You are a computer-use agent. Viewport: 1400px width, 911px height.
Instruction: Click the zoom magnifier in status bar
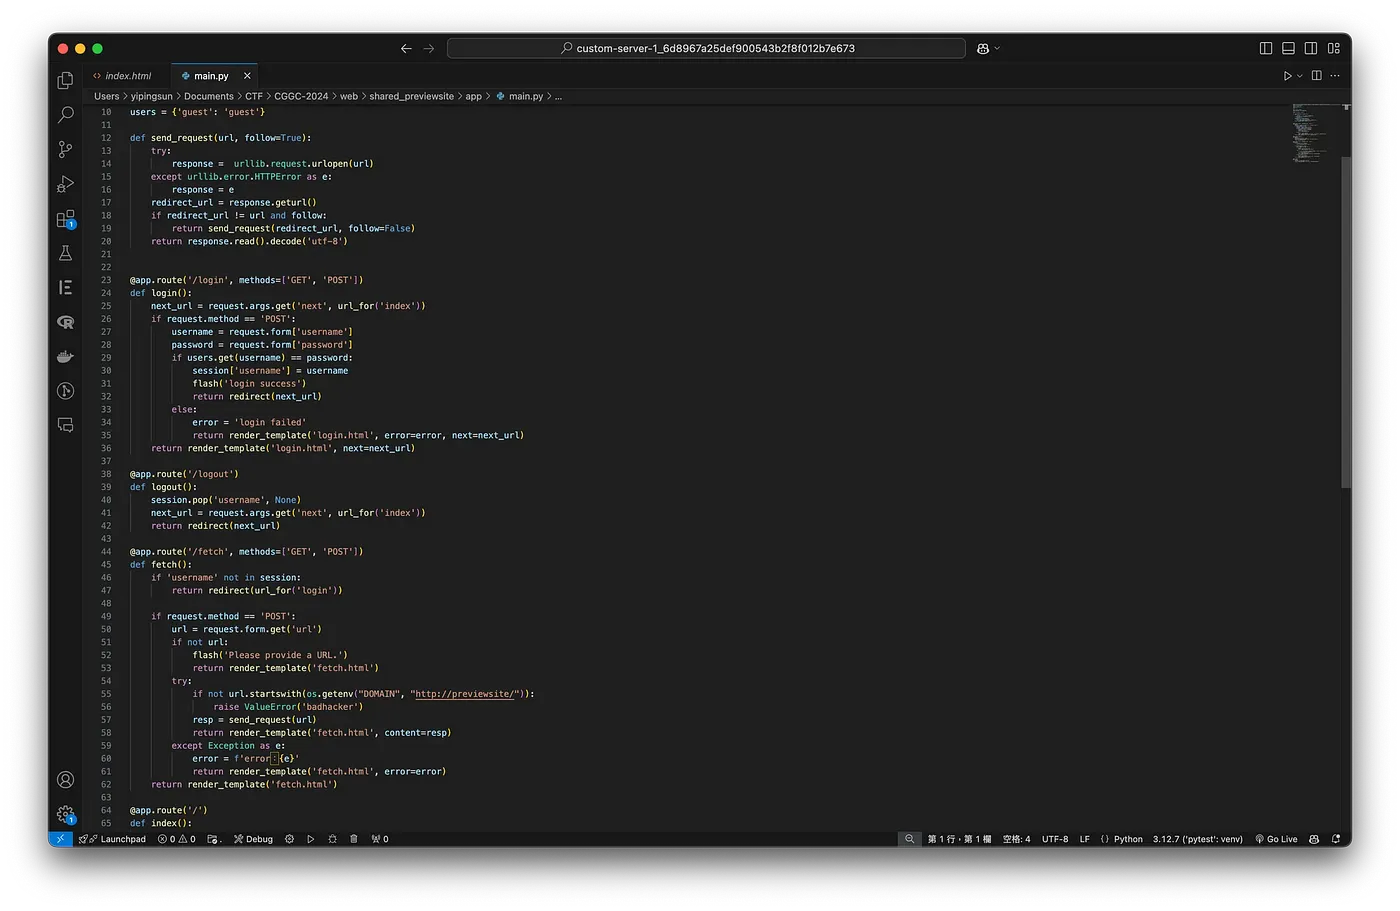tap(909, 839)
